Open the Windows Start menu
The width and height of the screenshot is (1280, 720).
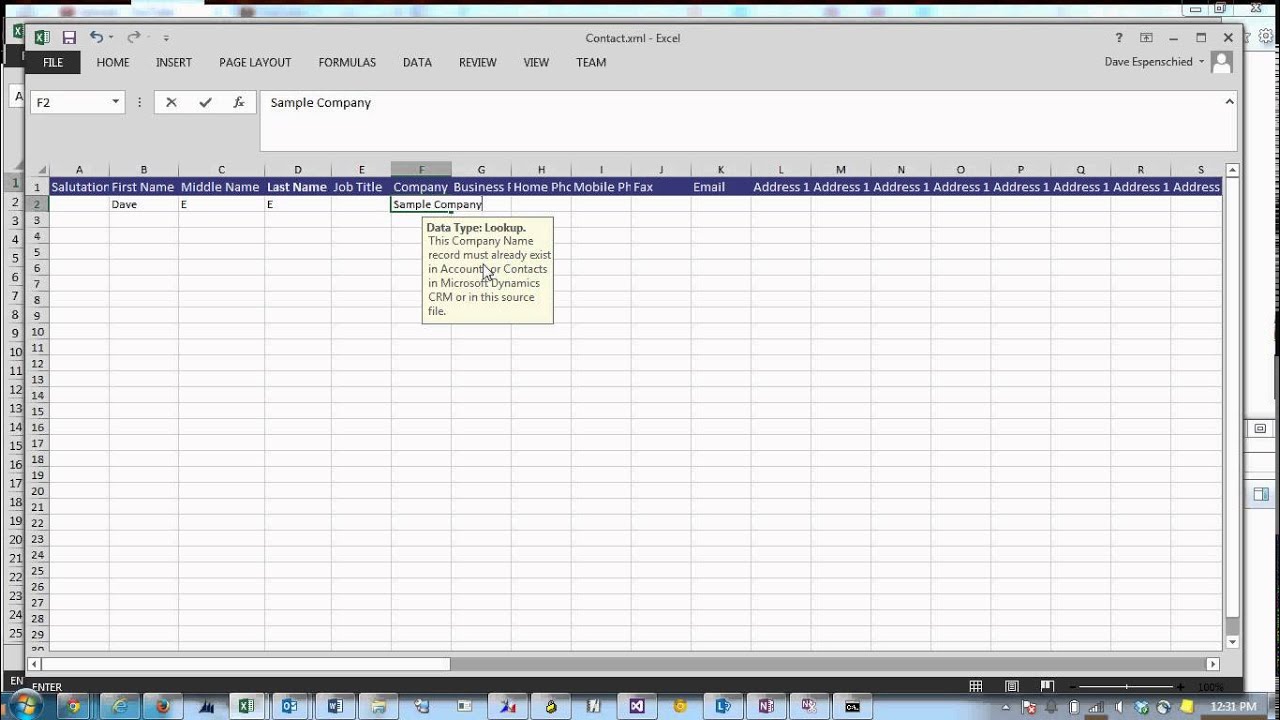tap(26, 705)
